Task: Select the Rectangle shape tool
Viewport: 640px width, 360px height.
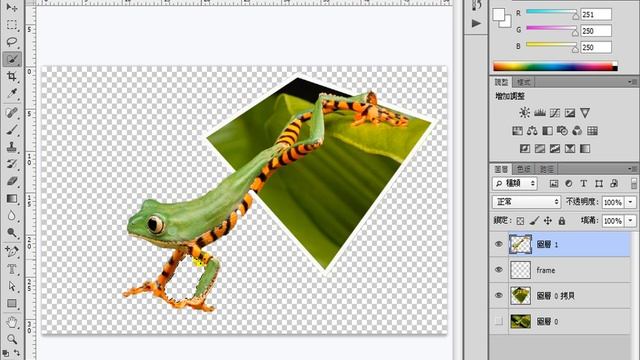Action: click(12, 303)
